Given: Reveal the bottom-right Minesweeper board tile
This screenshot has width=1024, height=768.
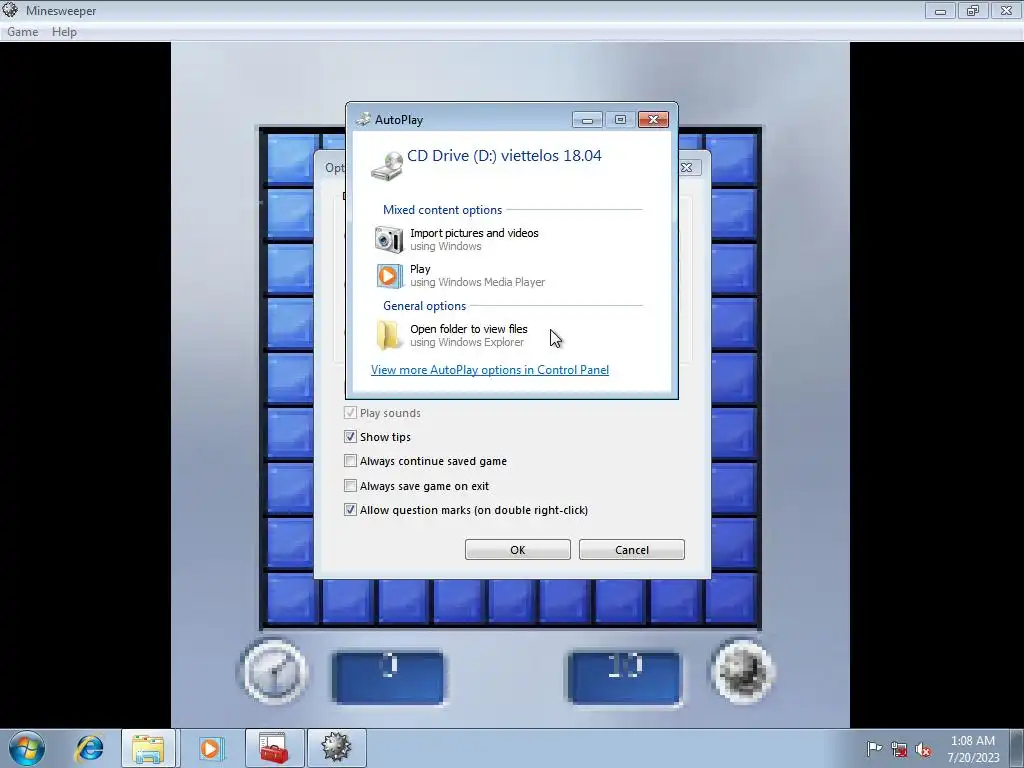Looking at the screenshot, I should tap(732, 598).
